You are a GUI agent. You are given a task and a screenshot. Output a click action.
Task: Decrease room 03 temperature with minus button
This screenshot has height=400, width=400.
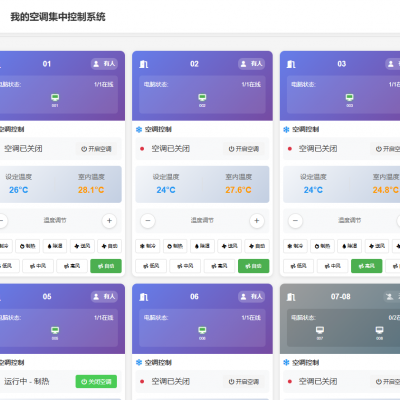[295, 221]
